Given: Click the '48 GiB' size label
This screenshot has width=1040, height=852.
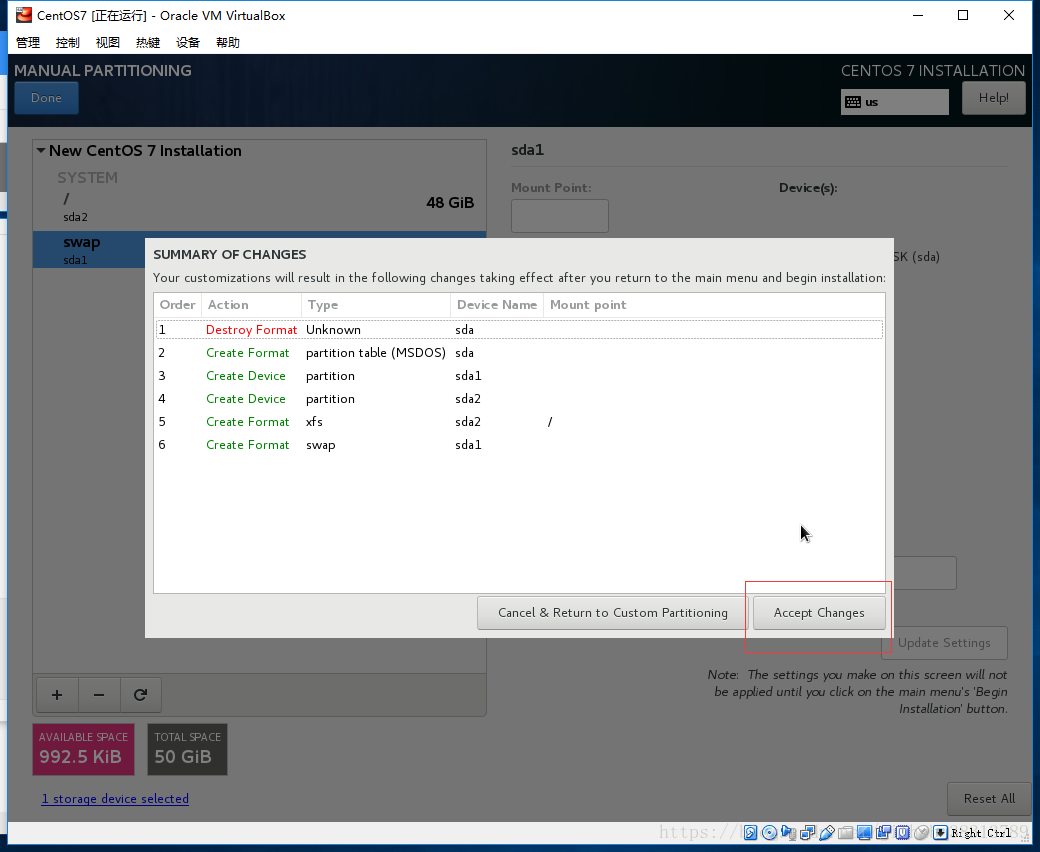Looking at the screenshot, I should [450, 203].
